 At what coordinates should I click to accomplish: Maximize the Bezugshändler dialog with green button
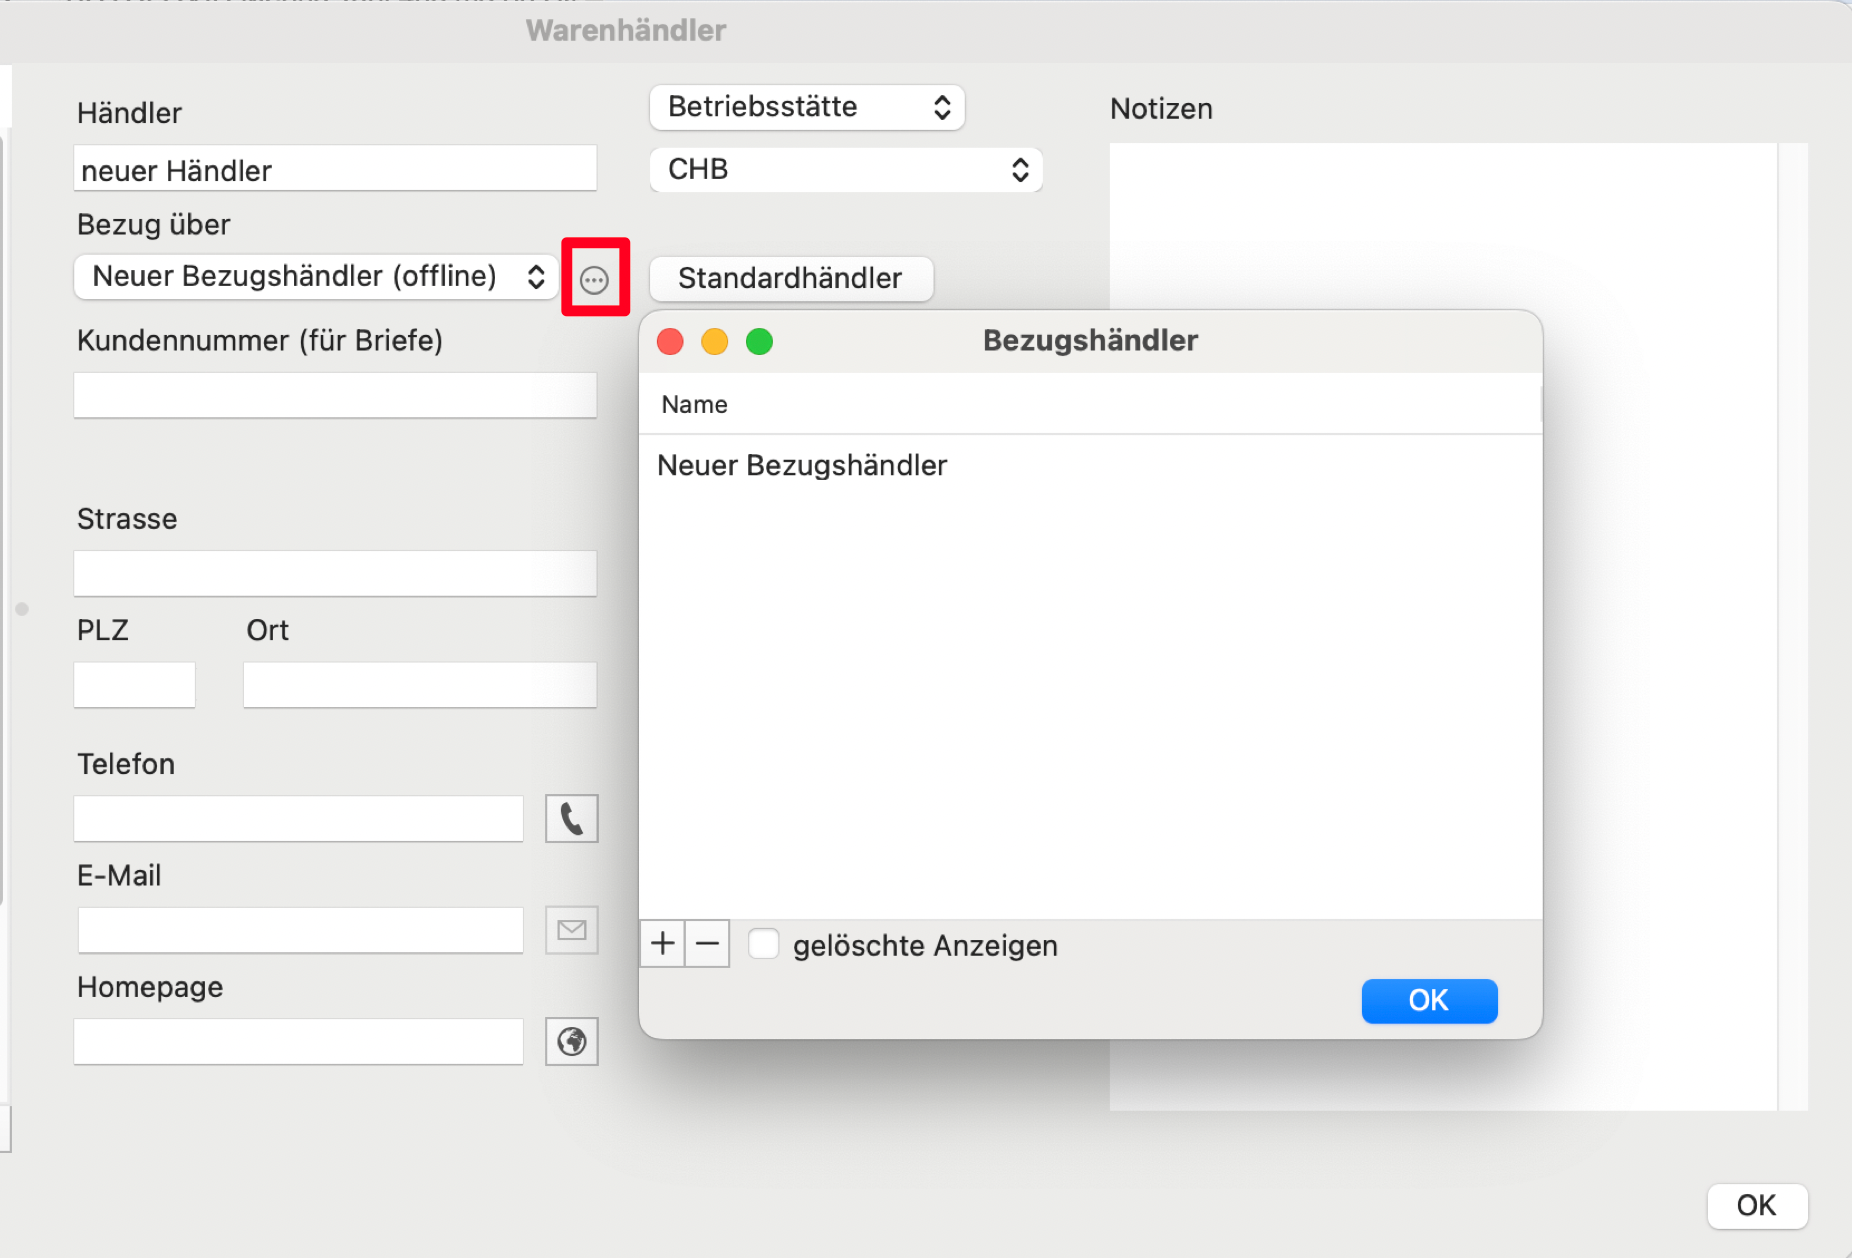760,342
